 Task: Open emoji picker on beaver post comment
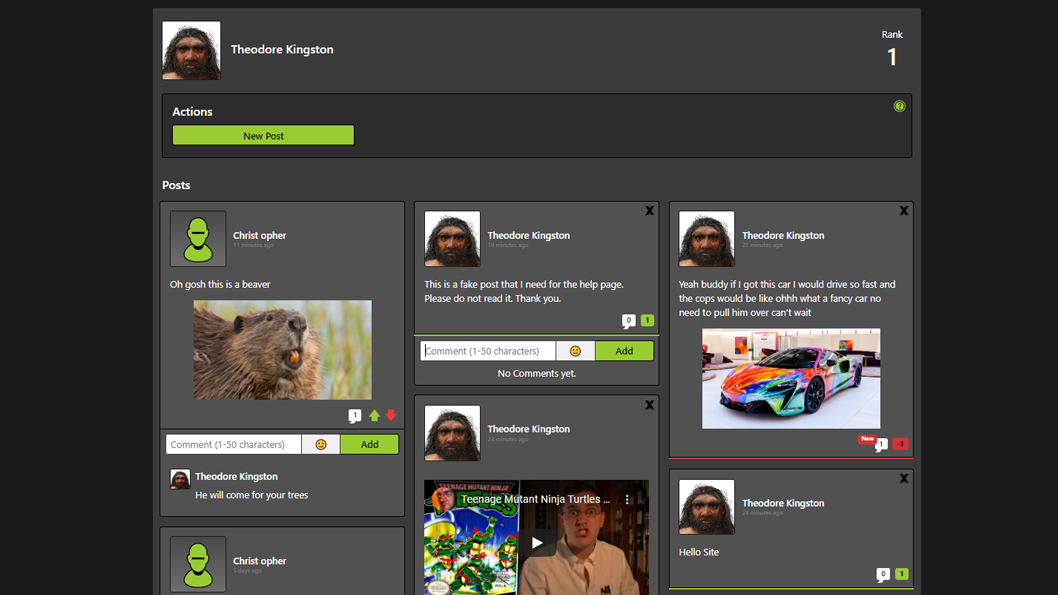coord(321,445)
